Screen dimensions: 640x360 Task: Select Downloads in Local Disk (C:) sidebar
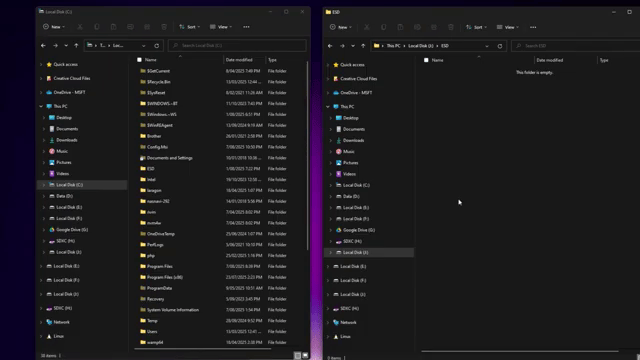pyautogui.click(x=67, y=140)
